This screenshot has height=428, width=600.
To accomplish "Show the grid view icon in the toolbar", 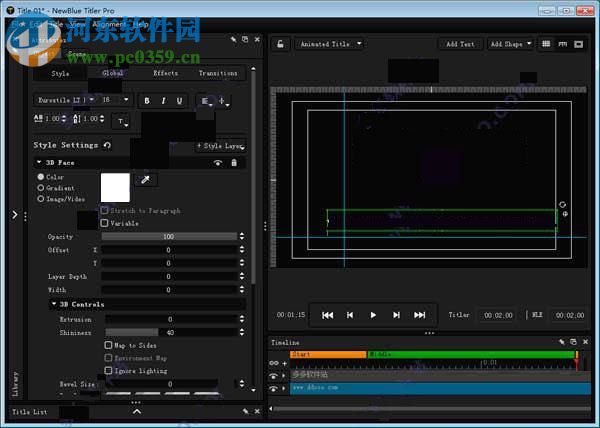I will (x=546, y=44).
